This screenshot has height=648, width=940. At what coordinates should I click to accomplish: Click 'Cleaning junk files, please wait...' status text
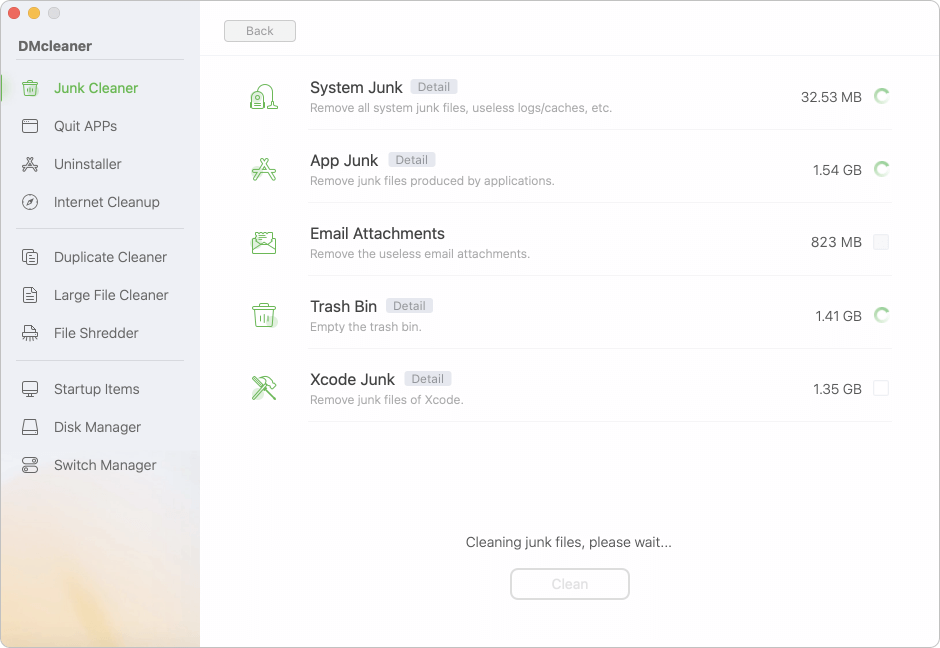pyautogui.click(x=568, y=542)
